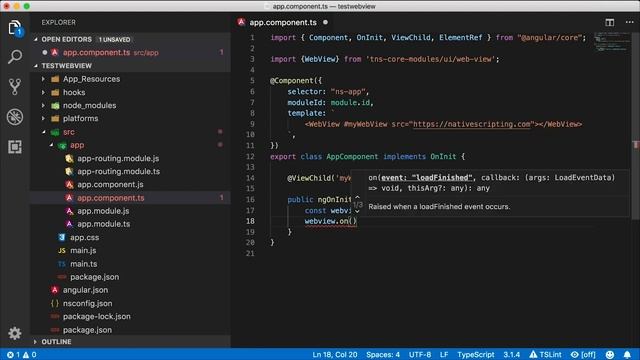Open the Source Control view
The width and height of the screenshot is (640, 360).
15,87
